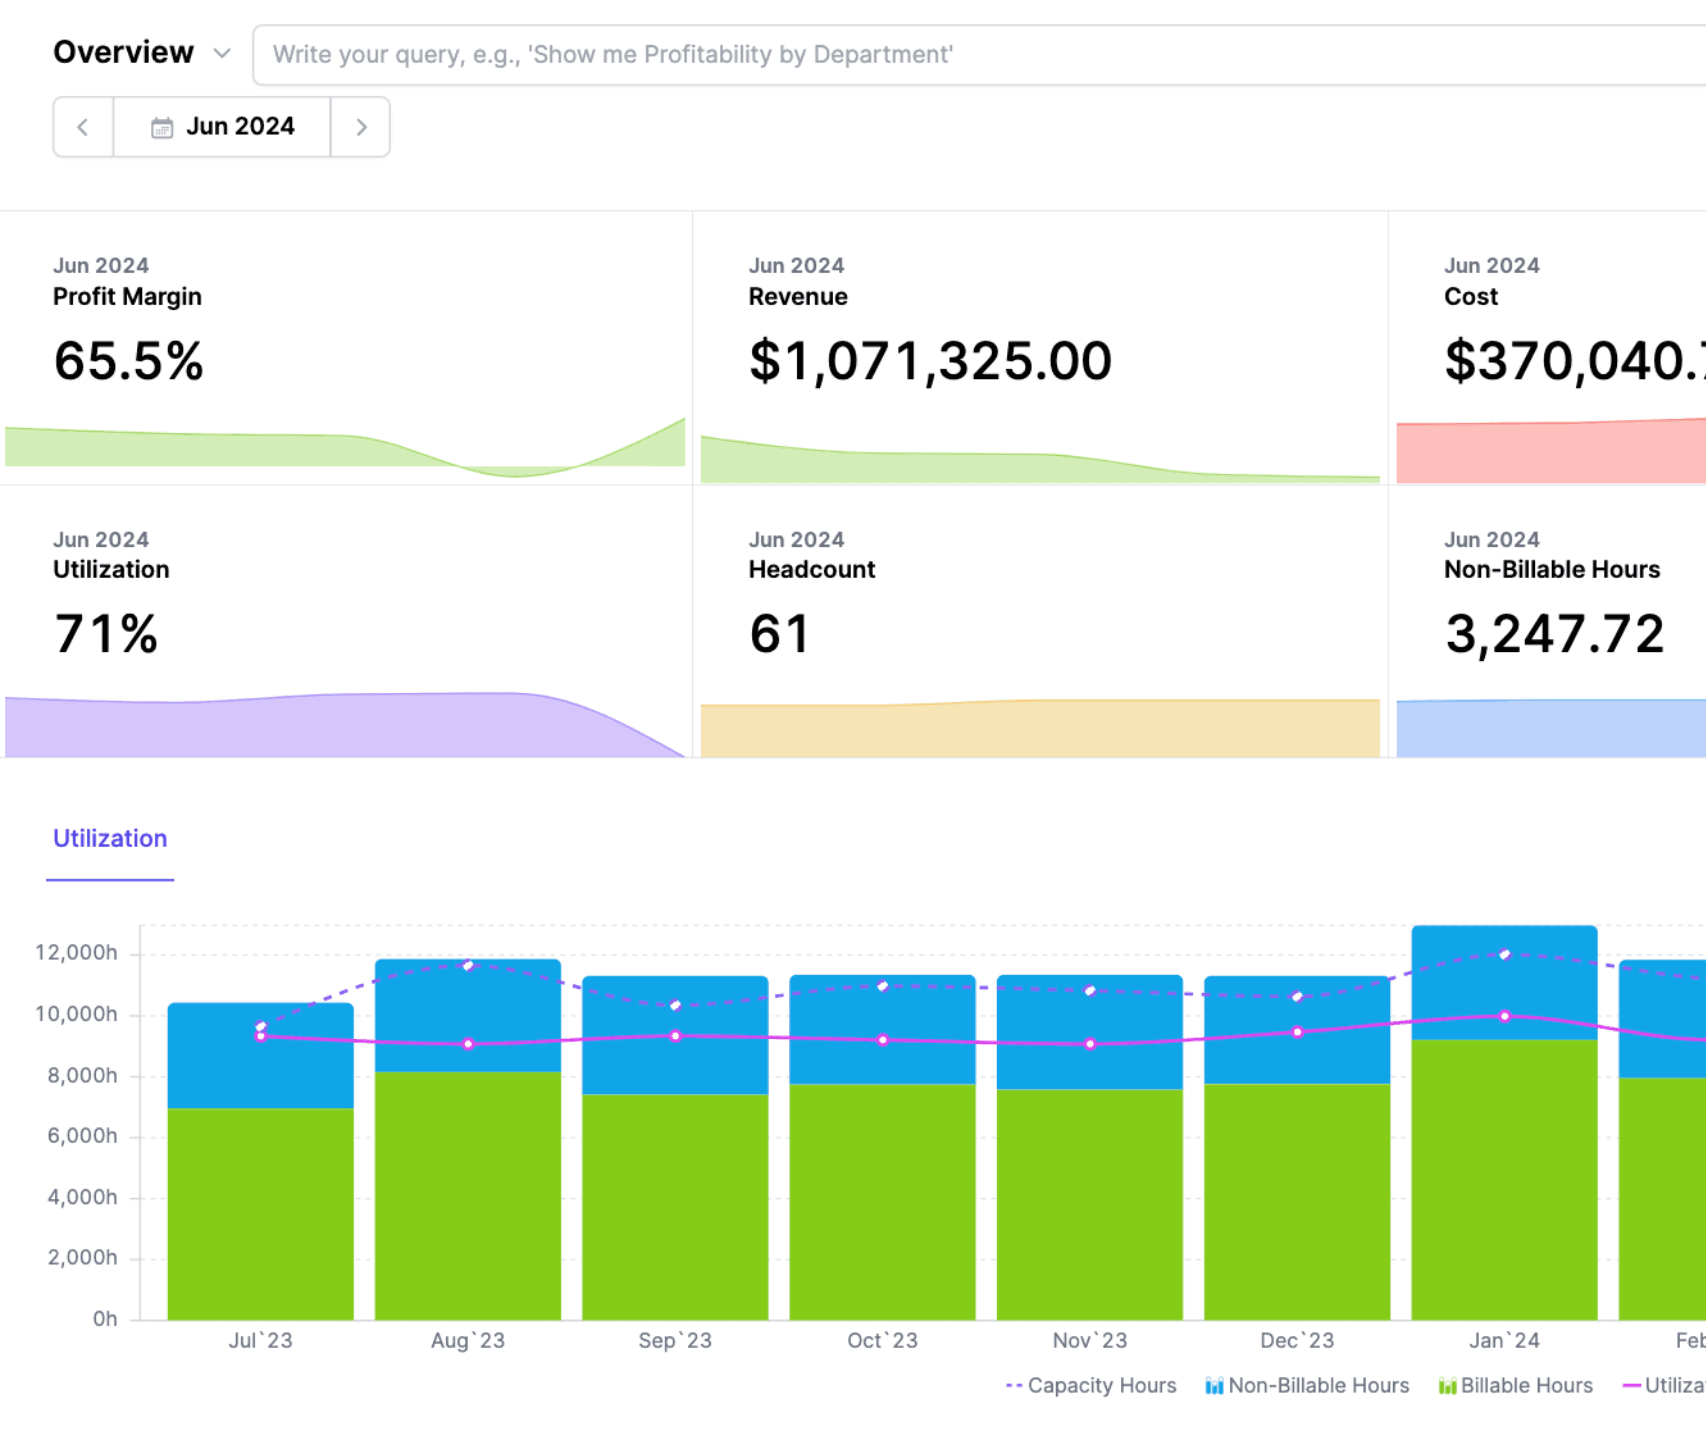The width and height of the screenshot is (1706, 1440).
Task: Select the Cost metric card
Action: pos(1548,348)
